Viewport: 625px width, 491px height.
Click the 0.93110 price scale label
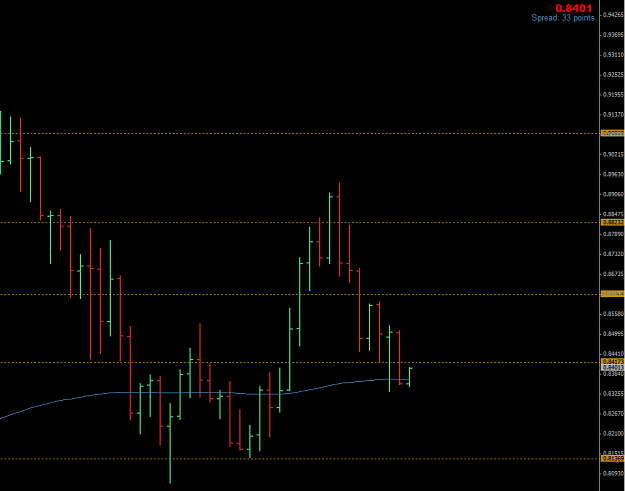tap(613, 55)
